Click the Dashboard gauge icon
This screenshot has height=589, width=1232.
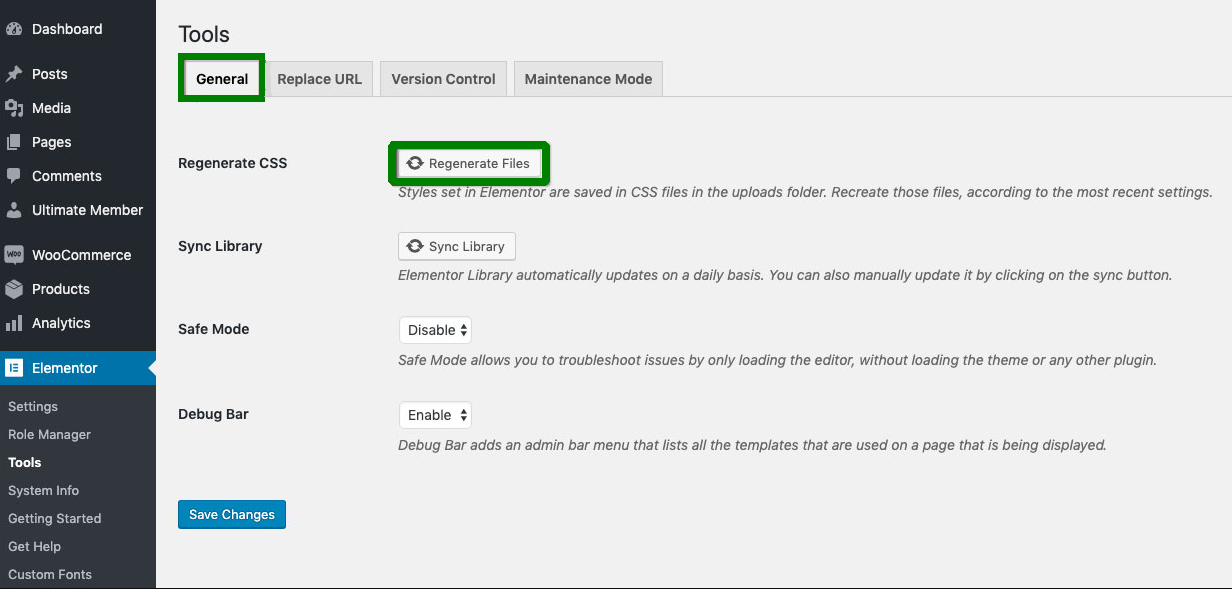pos(14,29)
